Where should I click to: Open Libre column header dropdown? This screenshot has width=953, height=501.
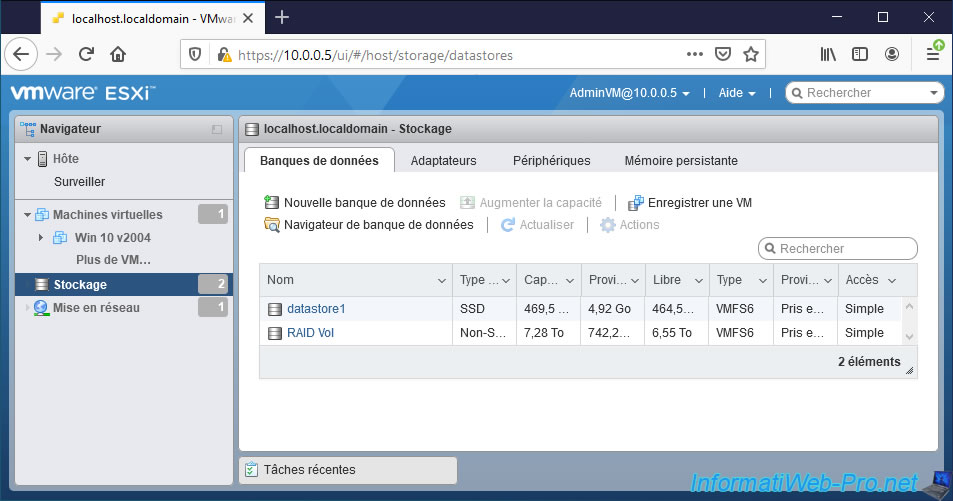tap(698, 280)
